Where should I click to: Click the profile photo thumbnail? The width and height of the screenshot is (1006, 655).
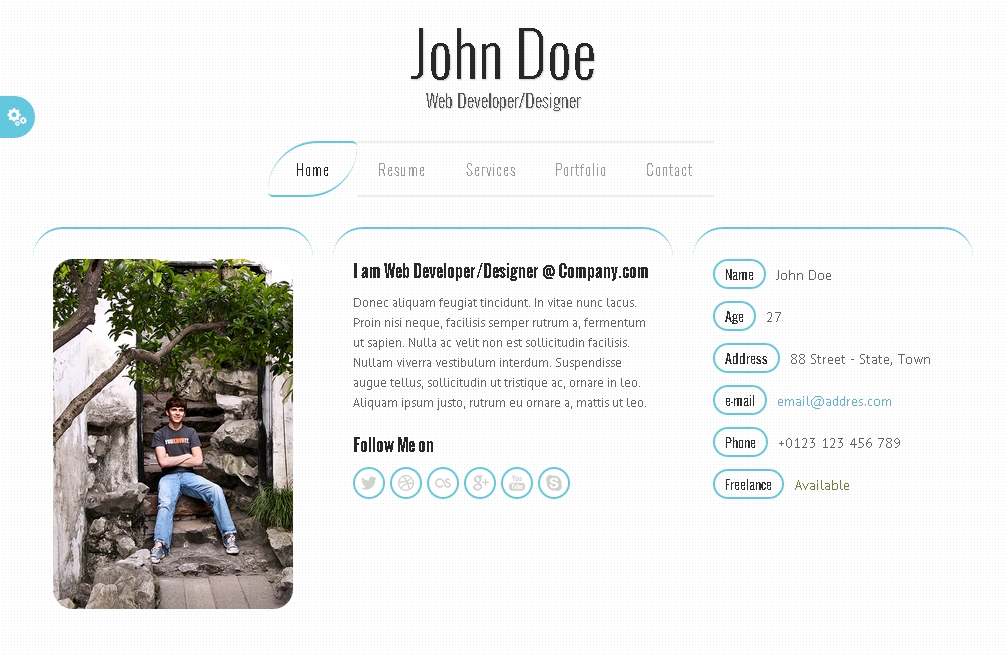[173, 434]
